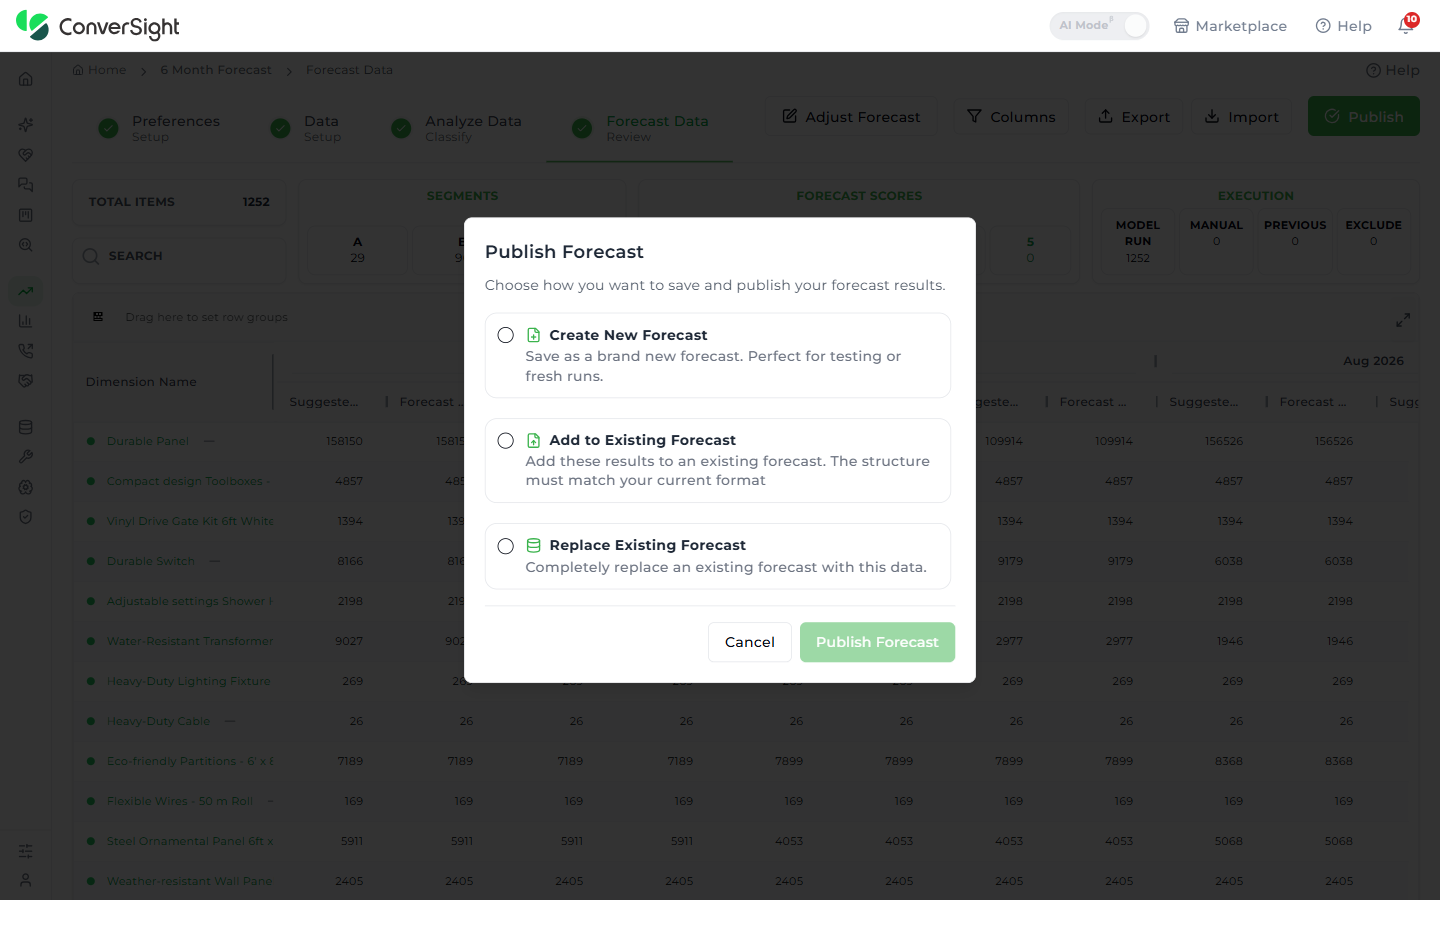This screenshot has width=1440, height=952.
Task: Open the handshake icon in the sidebar
Action: pos(26,381)
